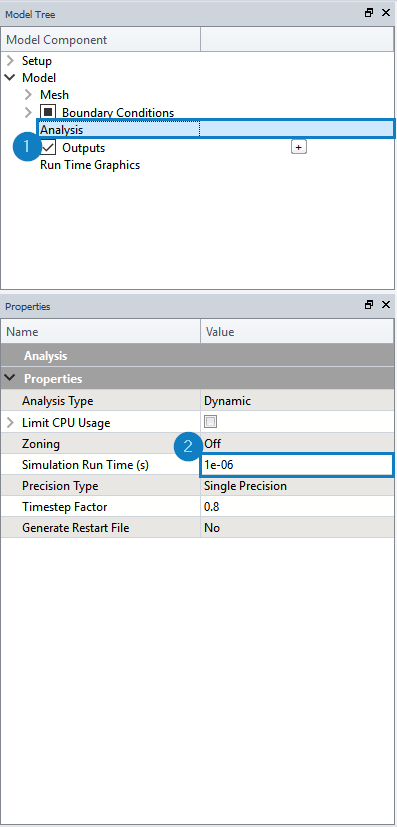Select Run Time Graphics tree item

(x=90, y=165)
